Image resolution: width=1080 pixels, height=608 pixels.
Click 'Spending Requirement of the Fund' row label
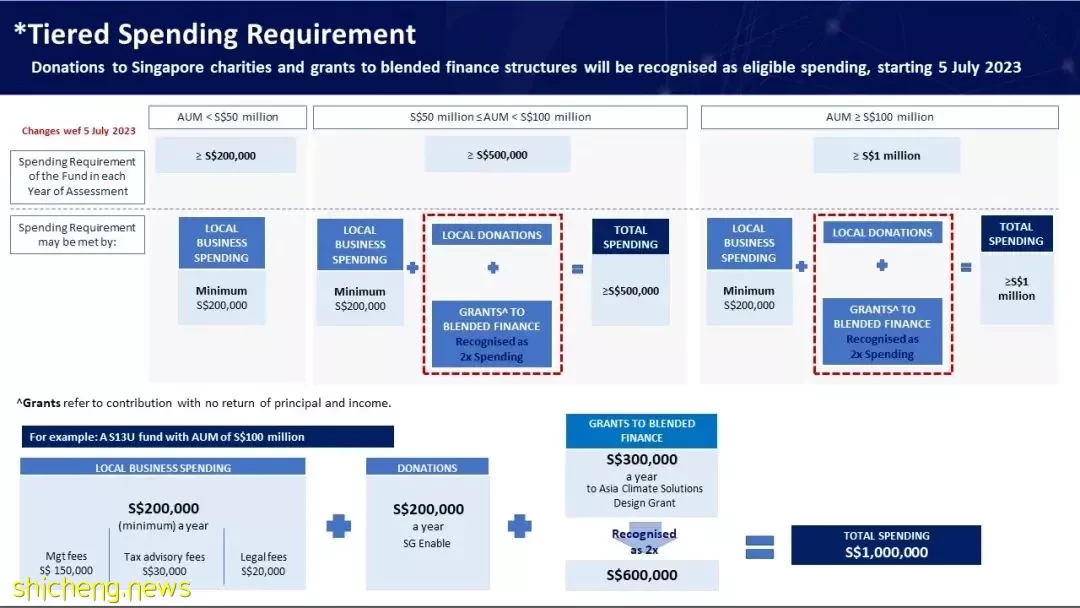(77, 176)
